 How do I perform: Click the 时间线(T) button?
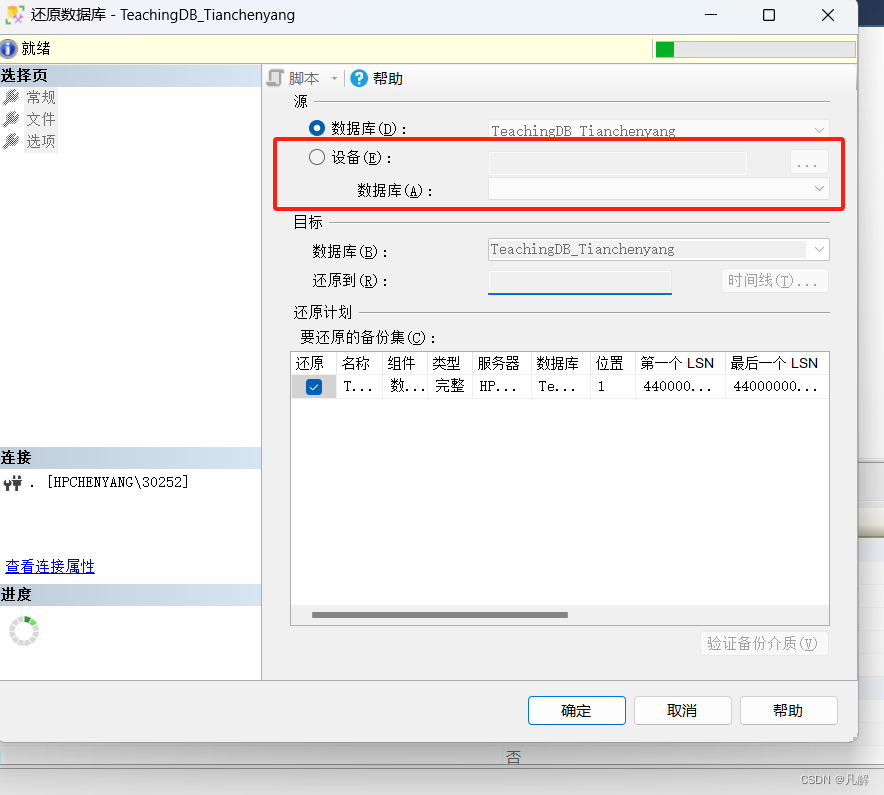(x=775, y=280)
